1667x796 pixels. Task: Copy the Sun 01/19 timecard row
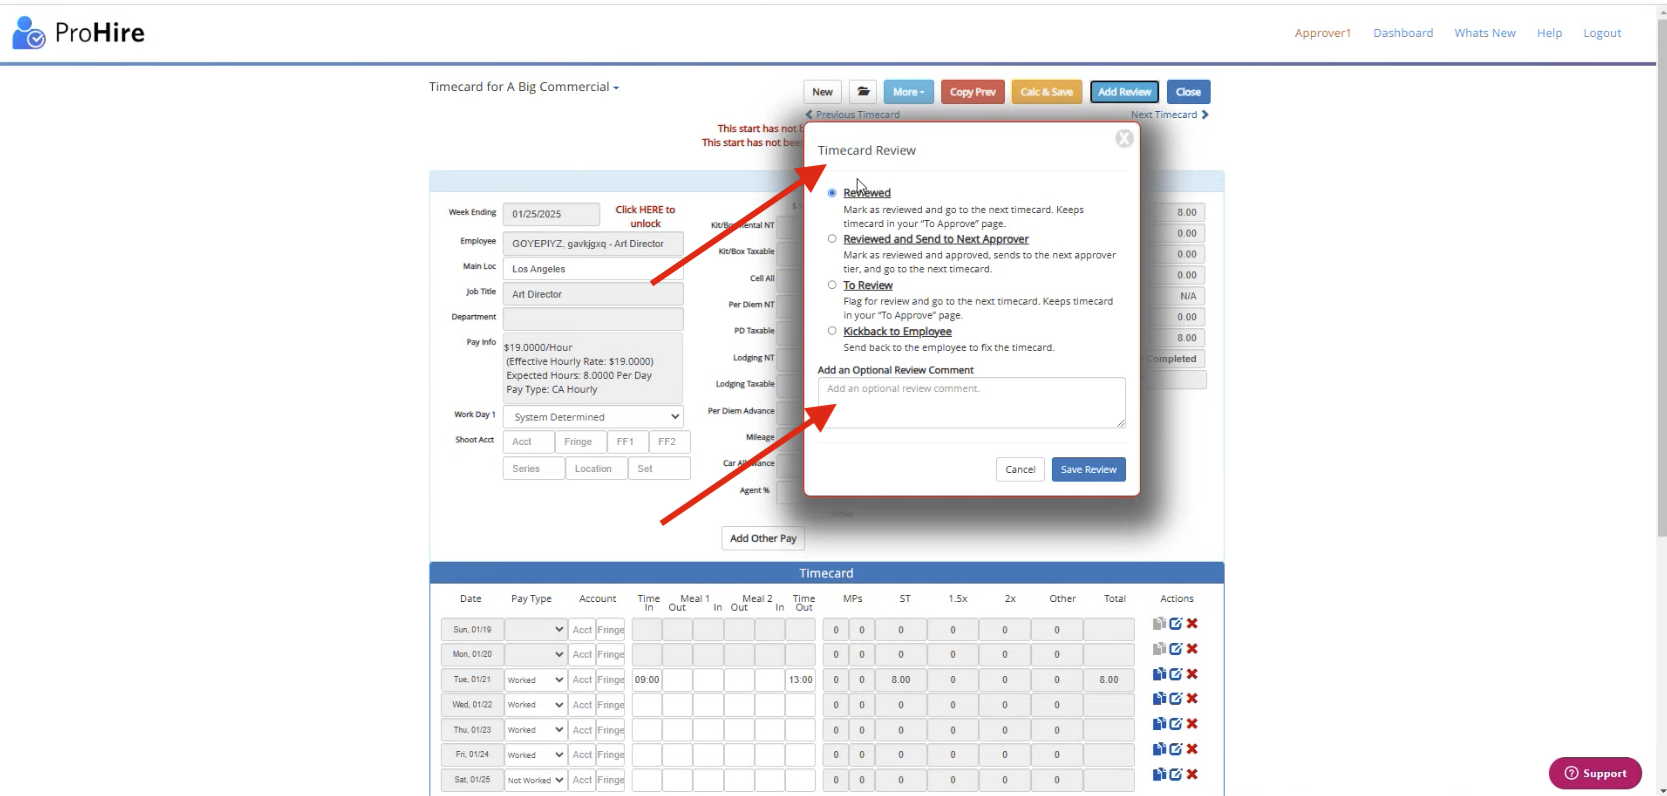click(x=1159, y=624)
